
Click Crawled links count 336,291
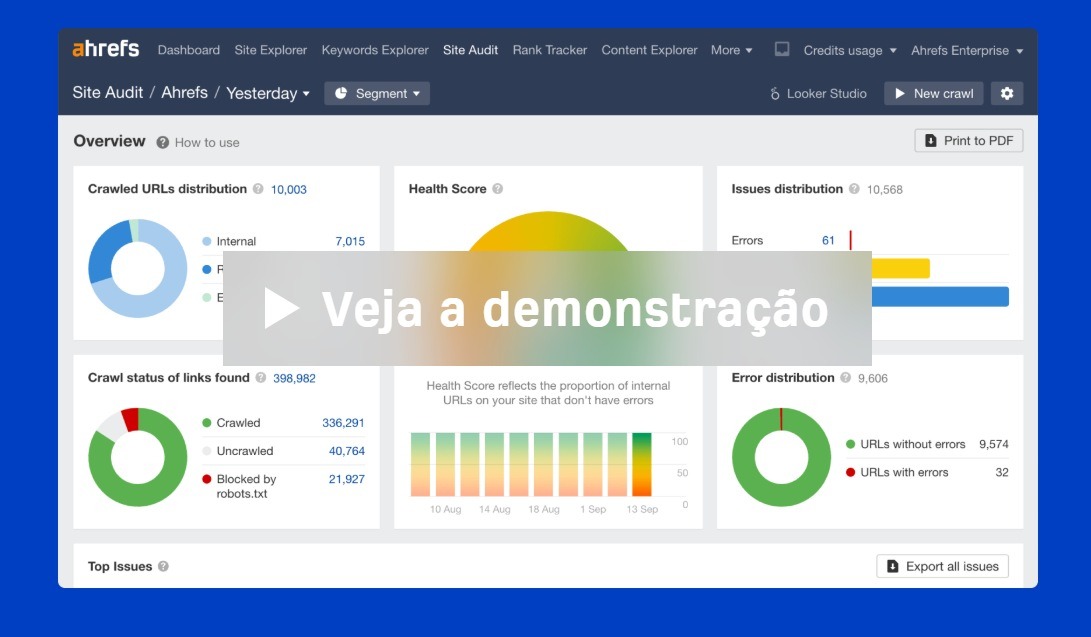point(343,423)
